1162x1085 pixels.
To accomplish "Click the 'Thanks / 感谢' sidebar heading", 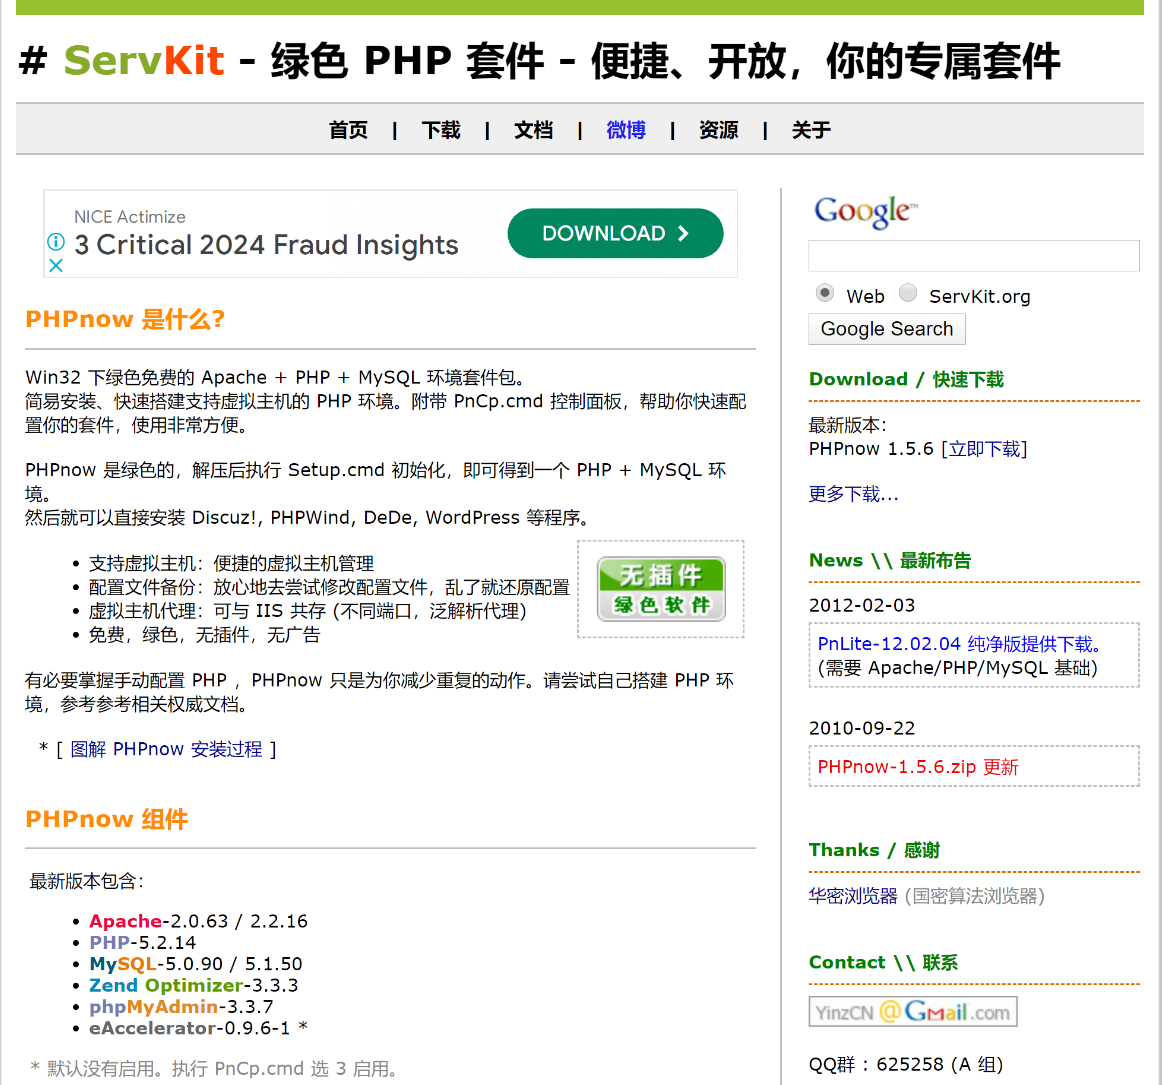I will tap(874, 850).
